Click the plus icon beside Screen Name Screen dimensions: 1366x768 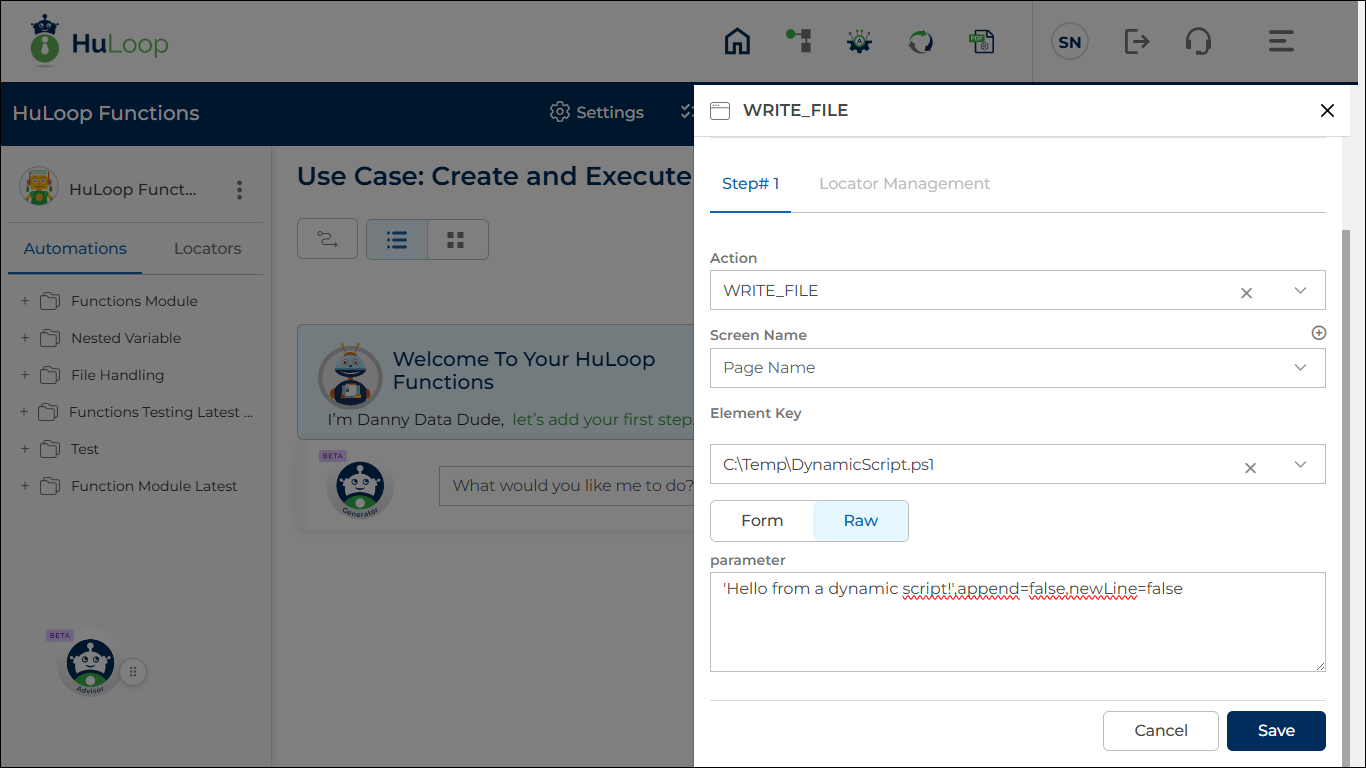click(1318, 333)
